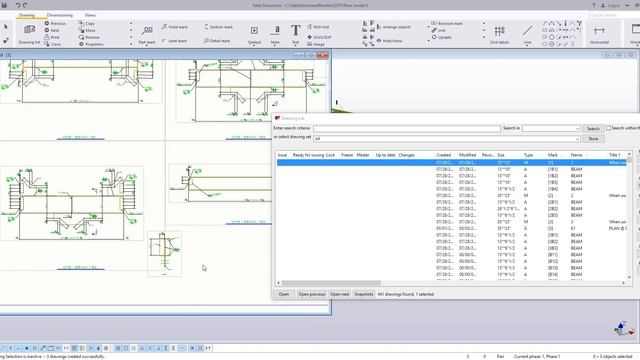Switch to the Drawing ribbon tab
Viewport: 640px width, 360px height.
(x=27, y=15)
